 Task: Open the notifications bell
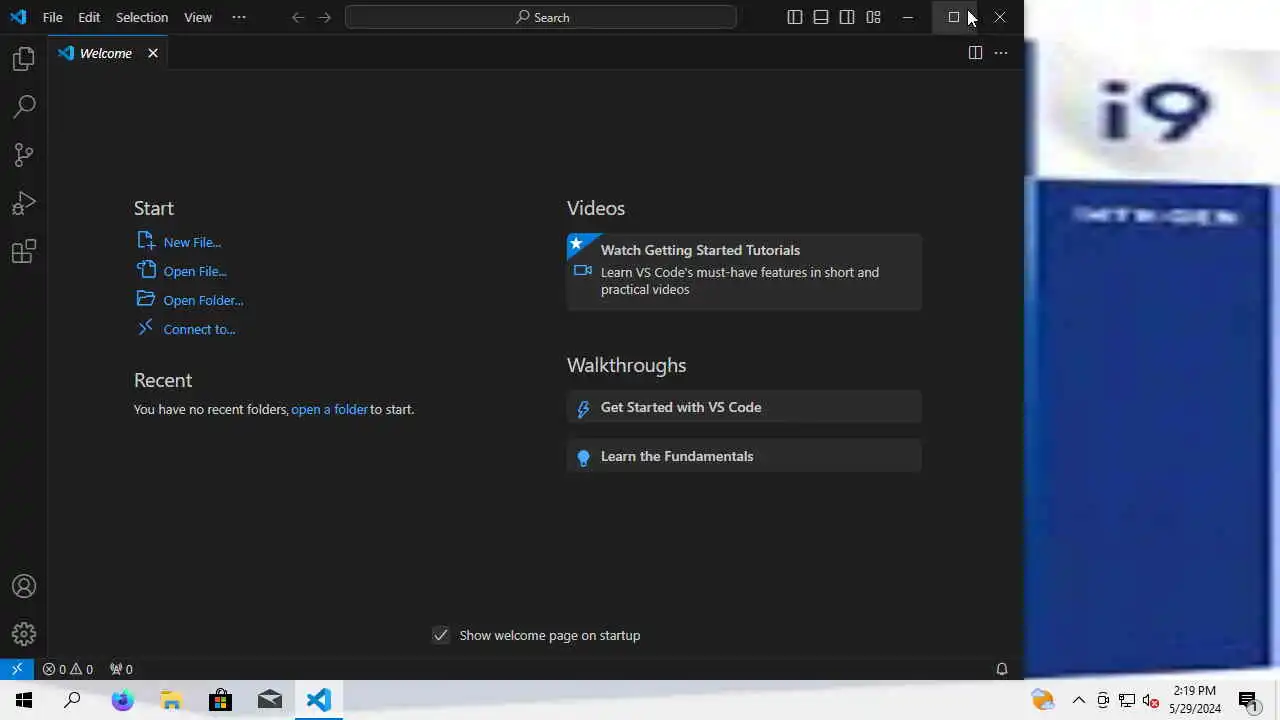[1001, 669]
